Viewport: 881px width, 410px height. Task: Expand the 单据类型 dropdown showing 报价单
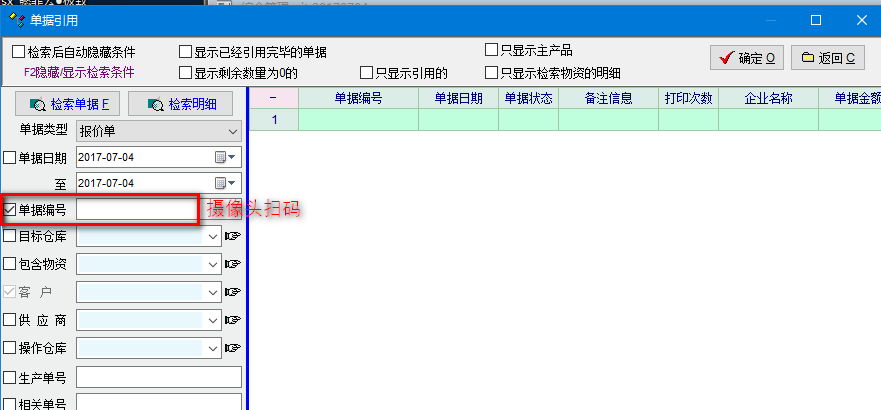click(x=232, y=131)
